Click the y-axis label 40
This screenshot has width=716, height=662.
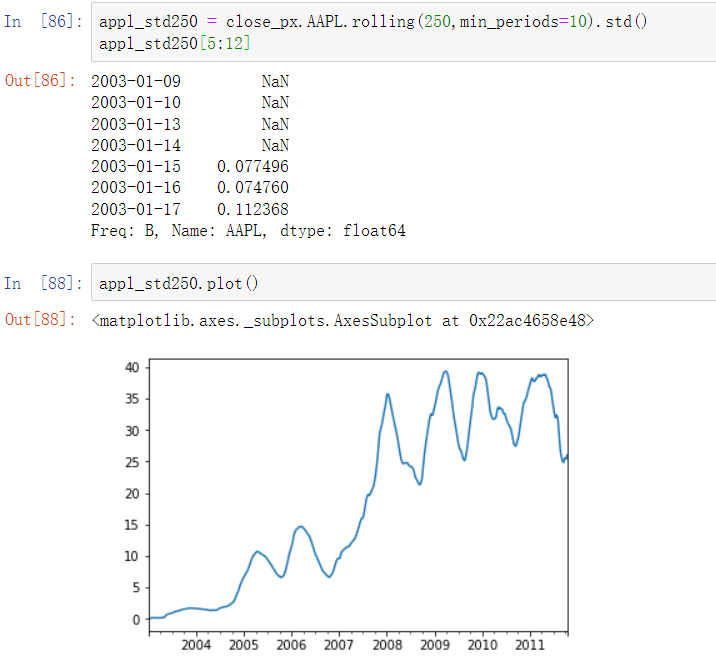[132, 367]
